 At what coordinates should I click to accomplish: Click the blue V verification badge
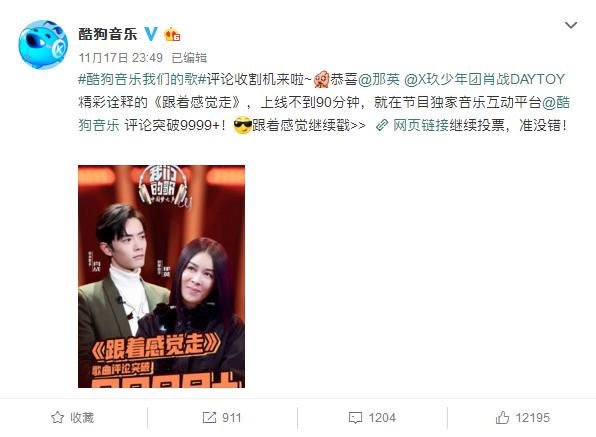(x=151, y=34)
